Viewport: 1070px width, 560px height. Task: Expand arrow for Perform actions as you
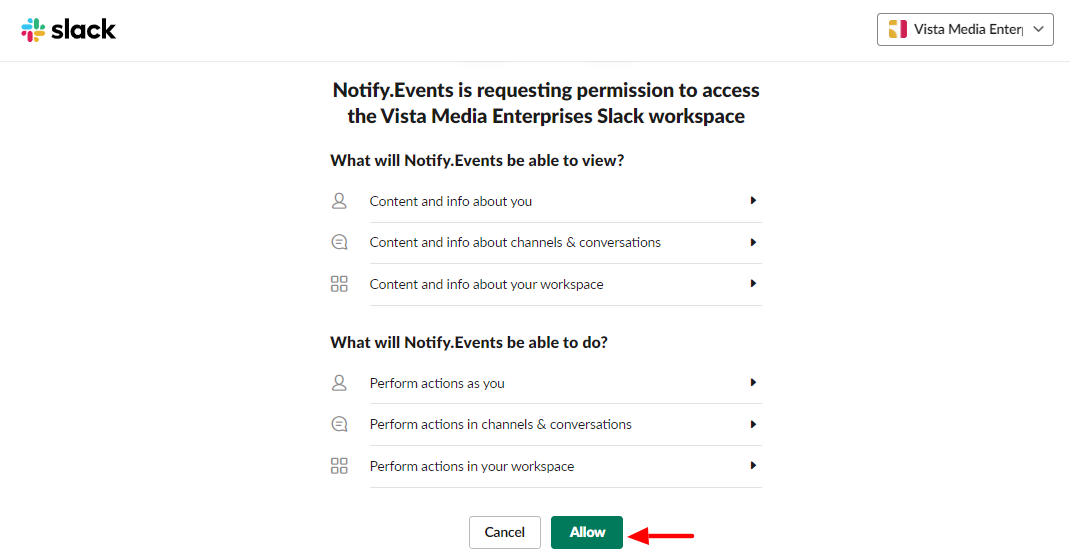tap(753, 383)
